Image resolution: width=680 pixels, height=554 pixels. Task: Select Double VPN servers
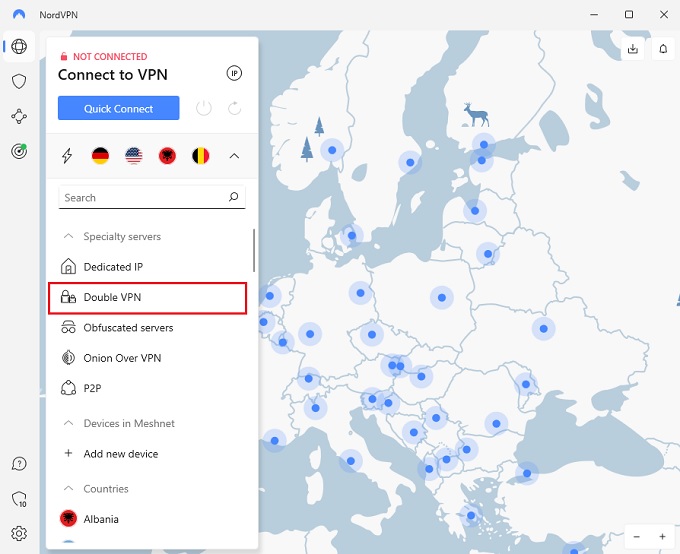click(147, 298)
